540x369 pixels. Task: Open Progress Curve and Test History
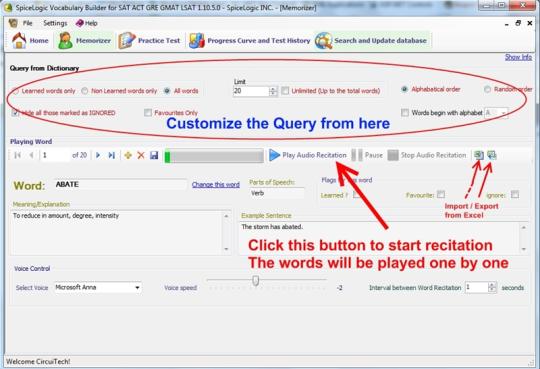point(250,41)
